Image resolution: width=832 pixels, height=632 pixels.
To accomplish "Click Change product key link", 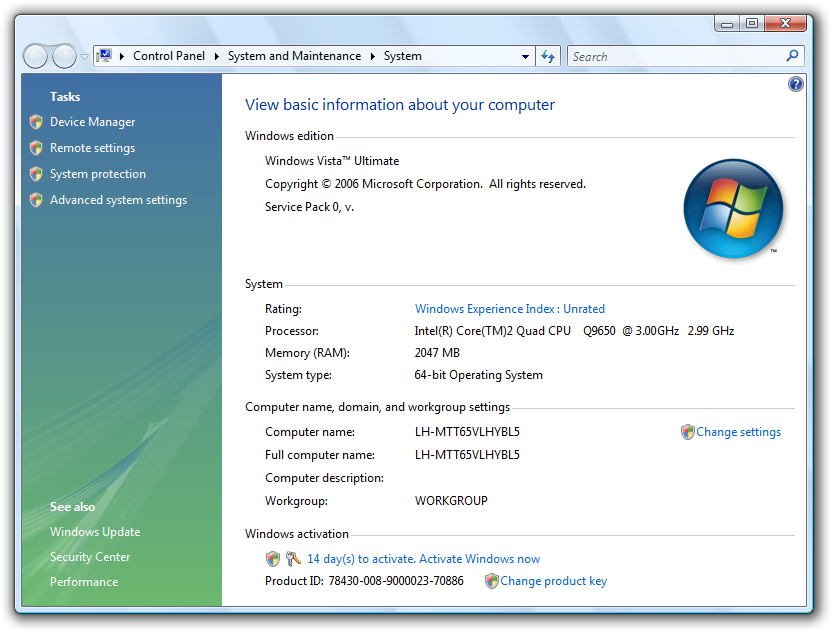I will pyautogui.click(x=553, y=581).
